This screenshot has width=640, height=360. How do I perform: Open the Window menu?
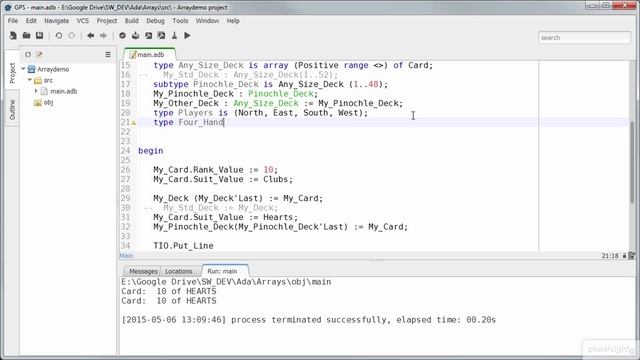(x=207, y=21)
